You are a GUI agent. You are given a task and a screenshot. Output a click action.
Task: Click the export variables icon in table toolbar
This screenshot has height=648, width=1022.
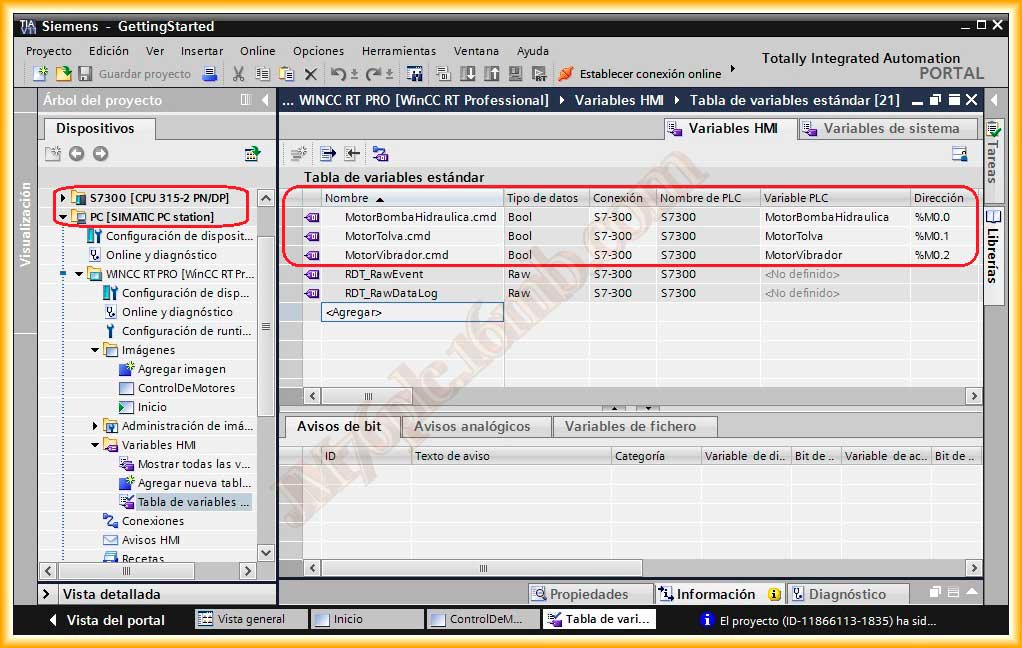coord(327,154)
